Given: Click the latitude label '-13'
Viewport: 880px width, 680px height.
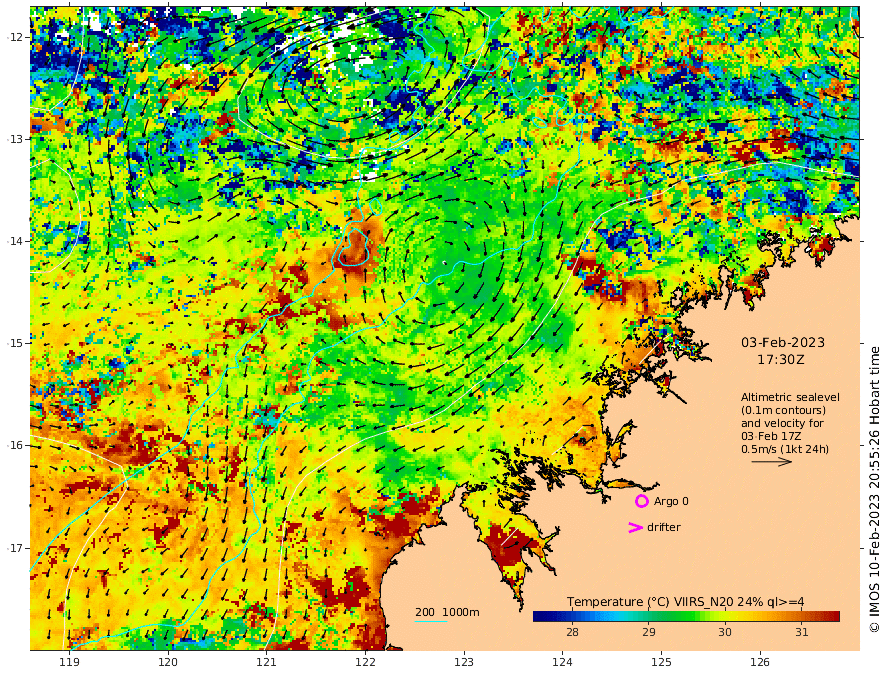Looking at the screenshot, I should pos(14,139).
